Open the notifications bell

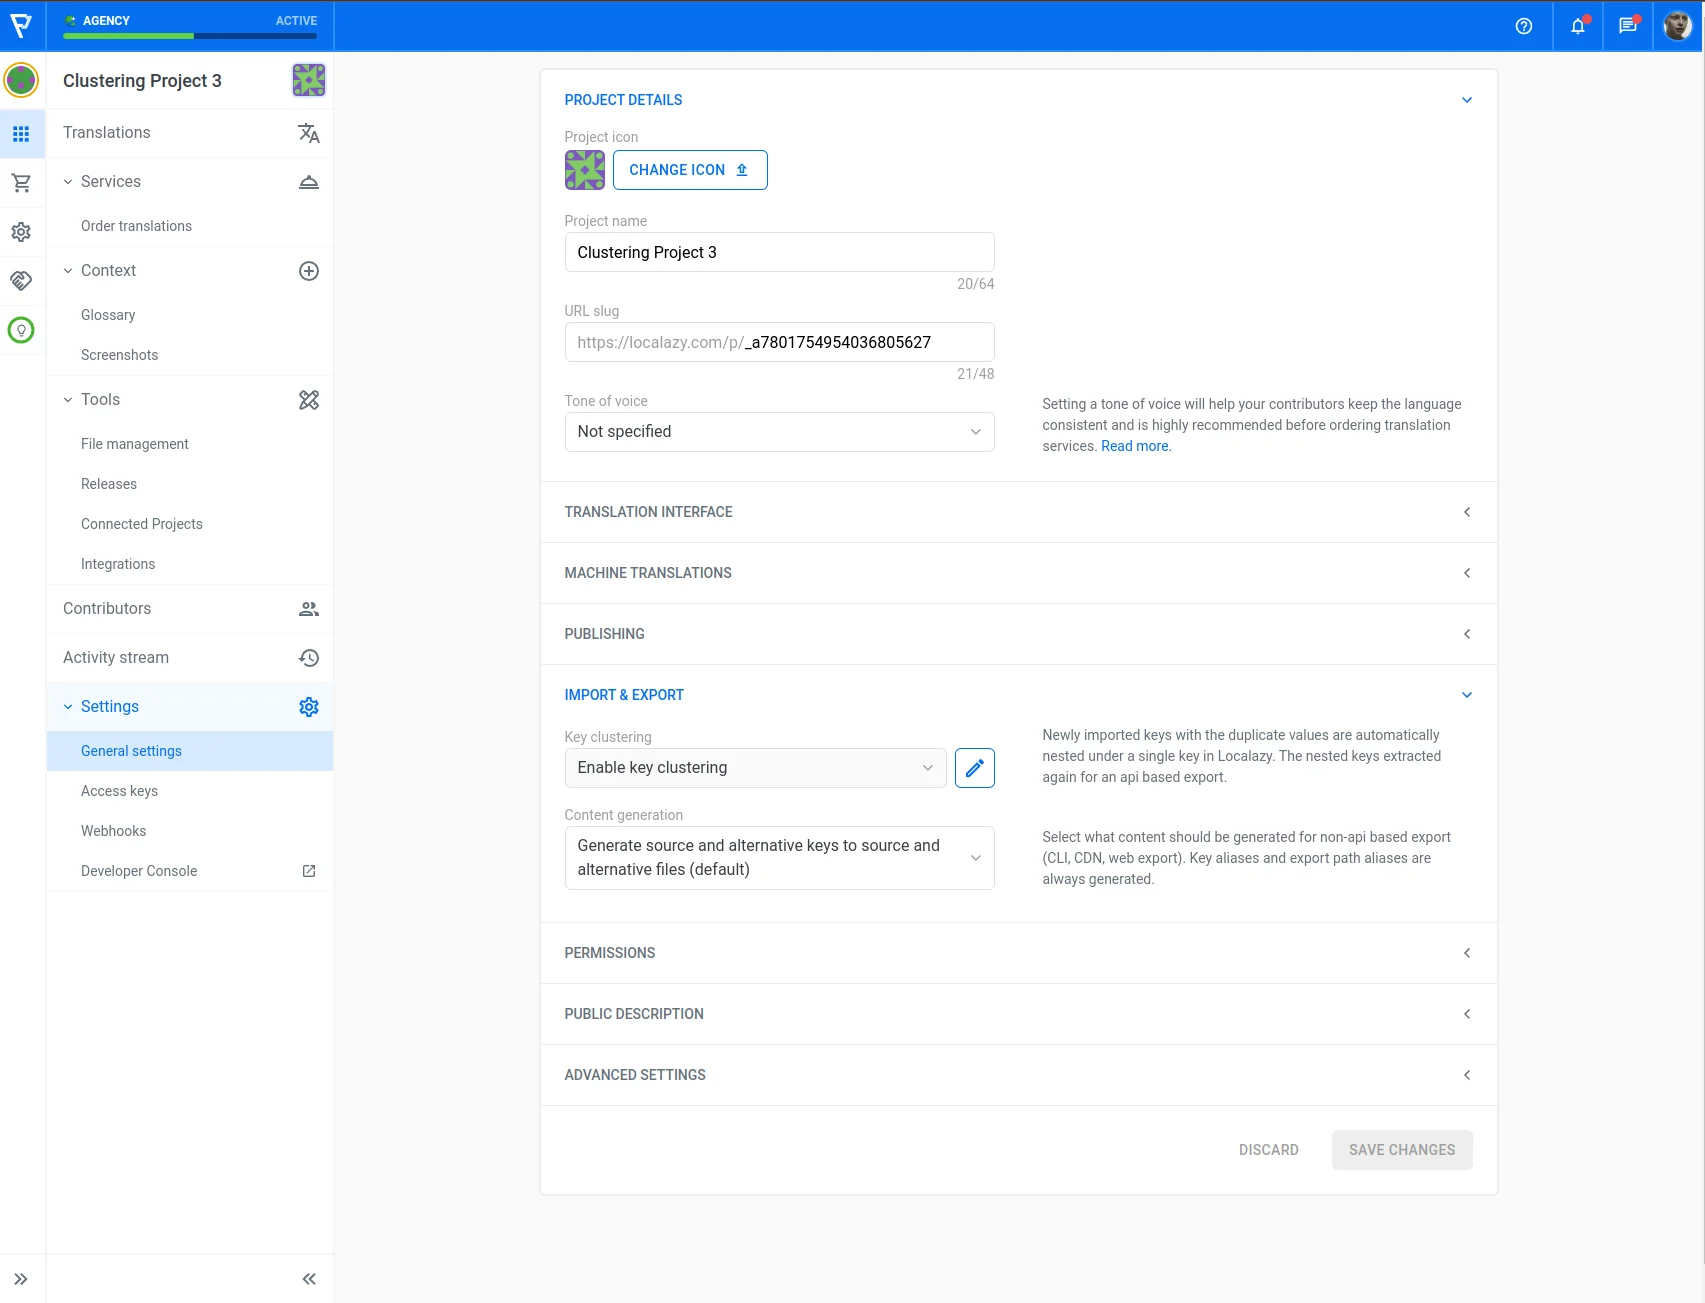pos(1577,26)
